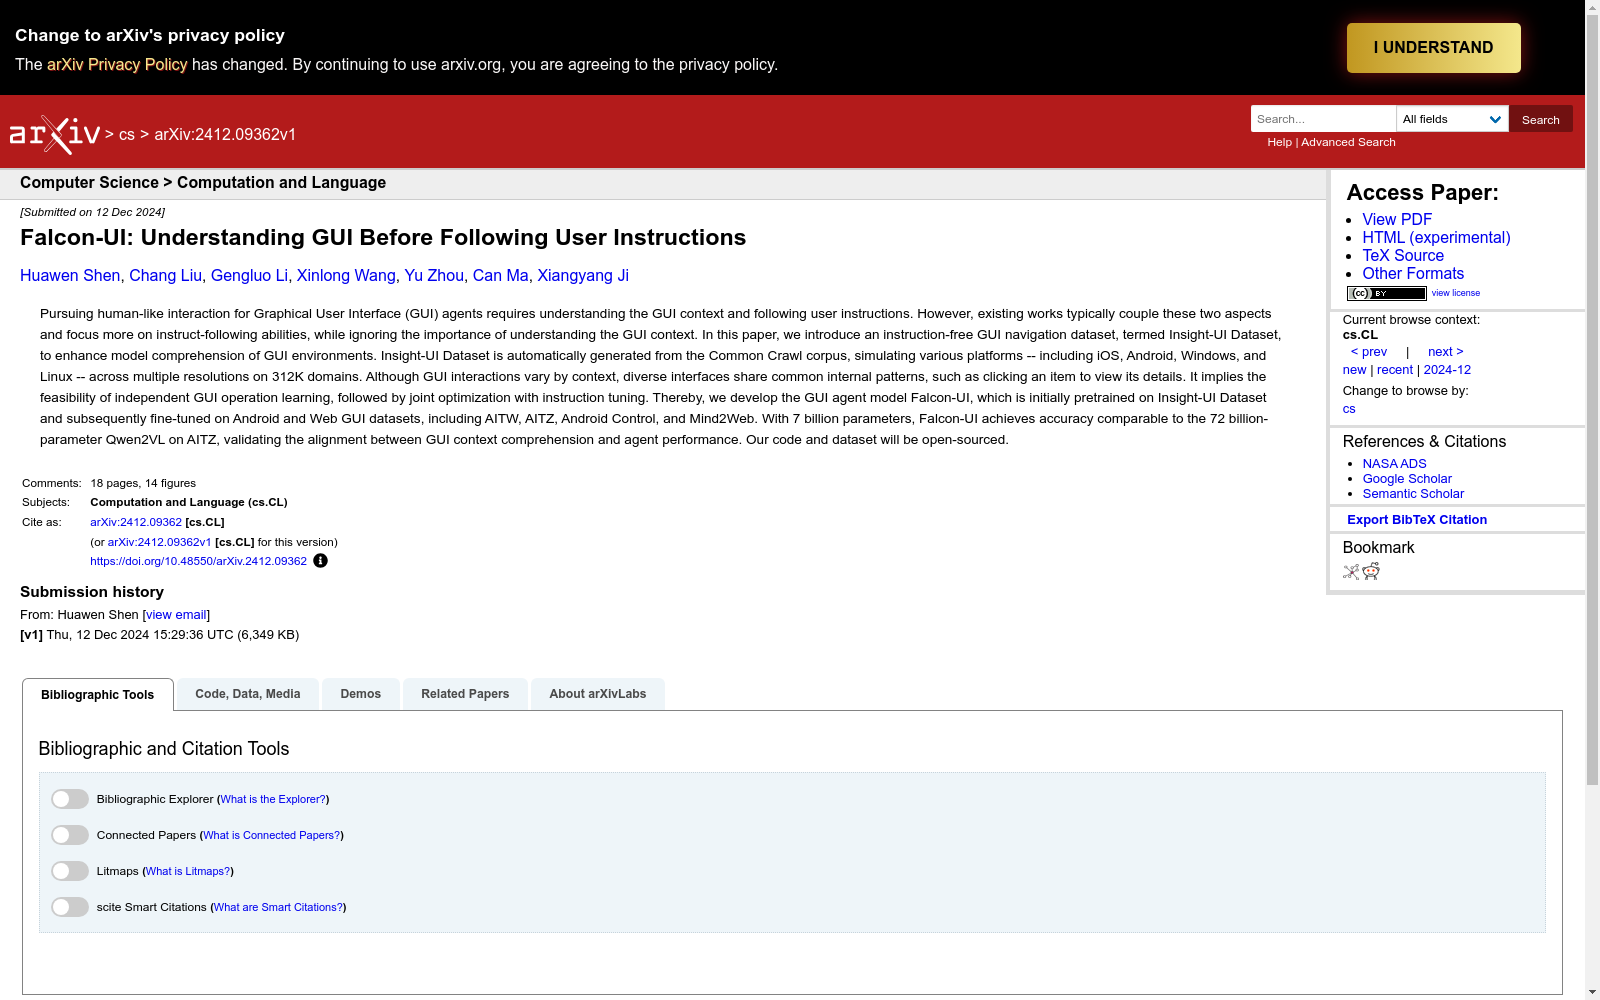Click the Help link under search
This screenshot has width=1600, height=1000.
(x=1279, y=142)
